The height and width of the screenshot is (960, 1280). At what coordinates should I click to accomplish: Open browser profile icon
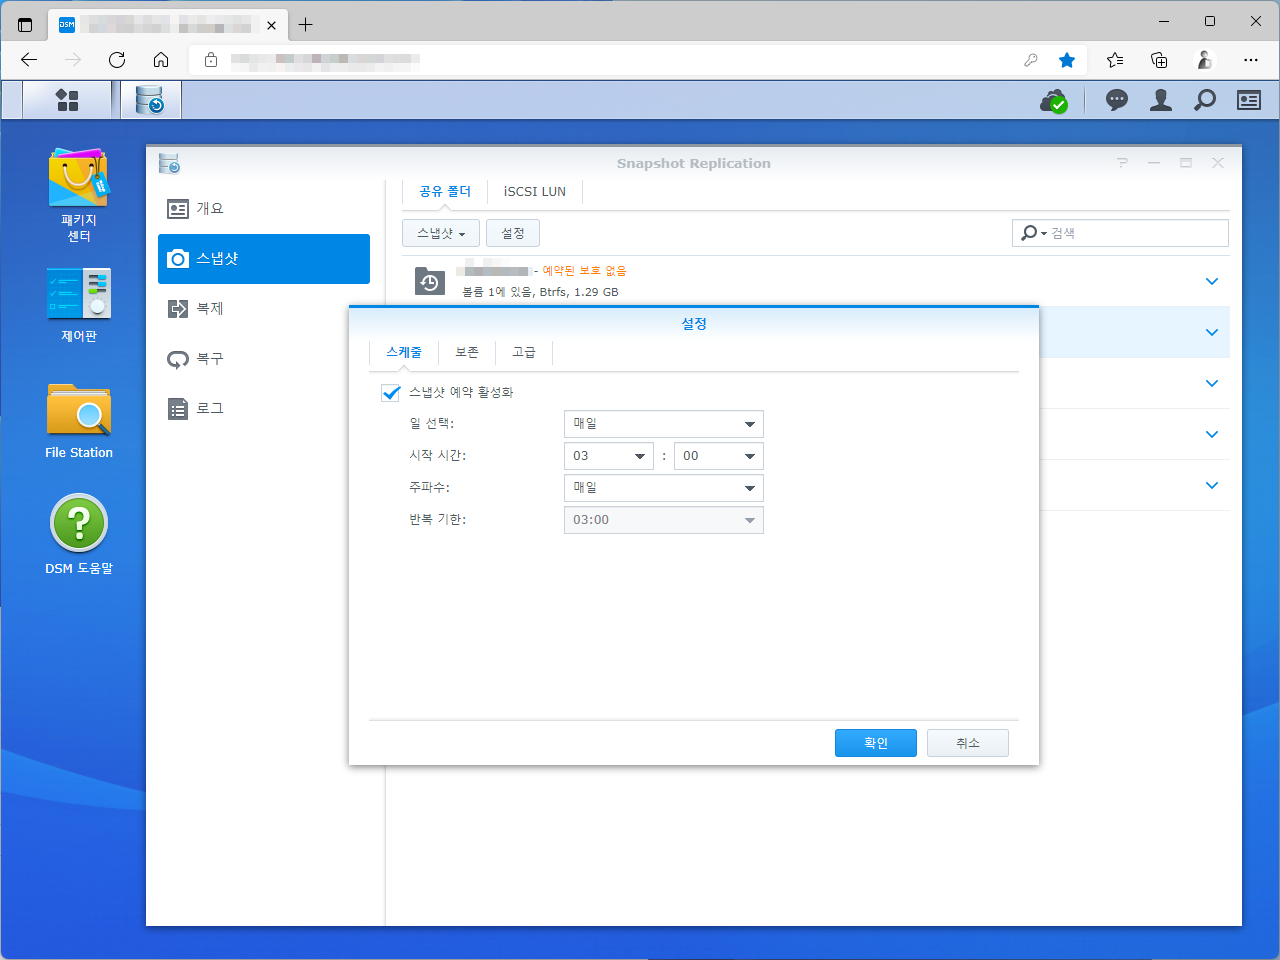pos(1205,60)
